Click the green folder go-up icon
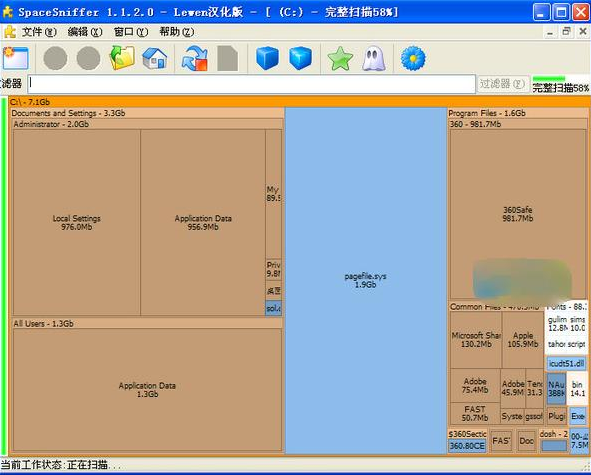The image size is (591, 475). 122,58
